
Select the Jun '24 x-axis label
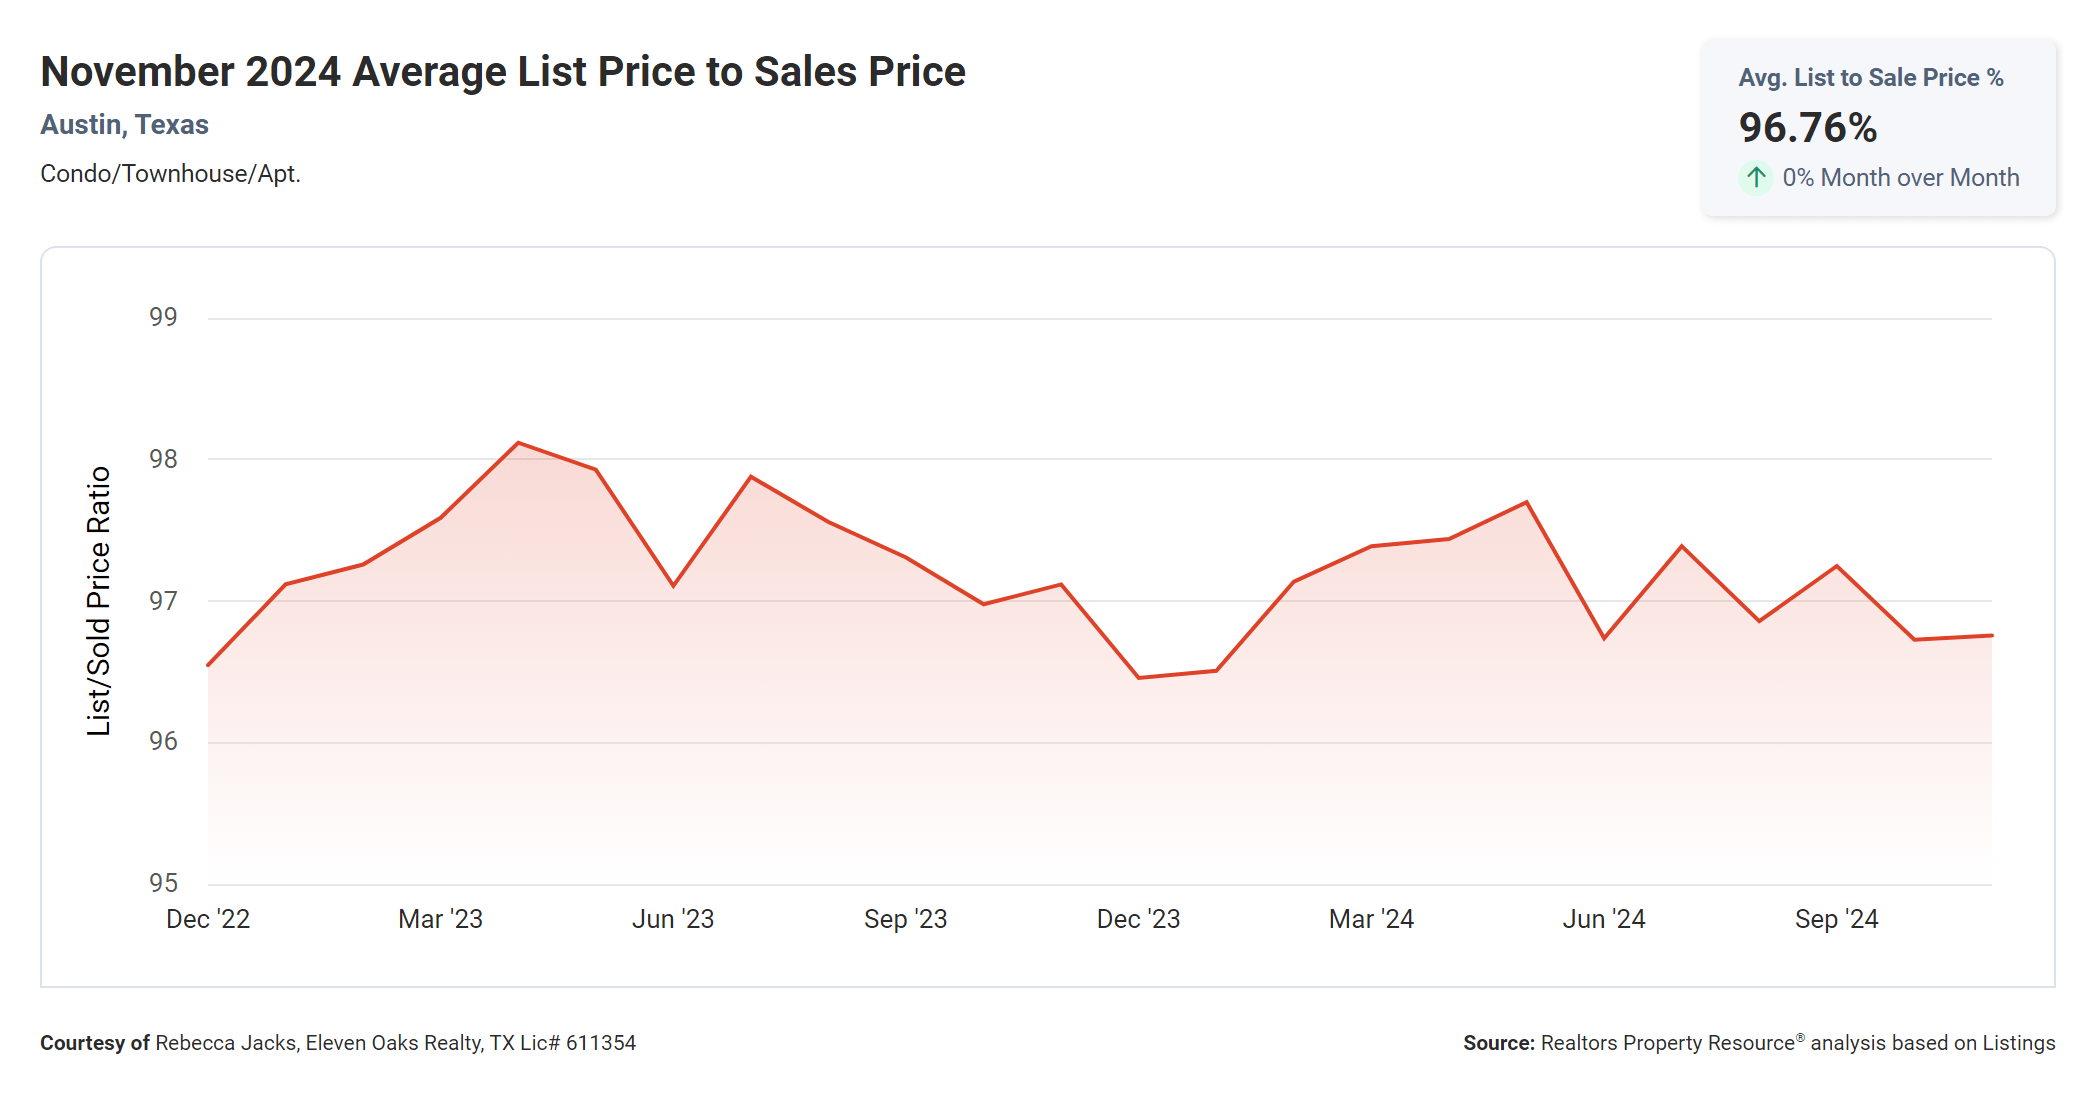pos(1604,919)
